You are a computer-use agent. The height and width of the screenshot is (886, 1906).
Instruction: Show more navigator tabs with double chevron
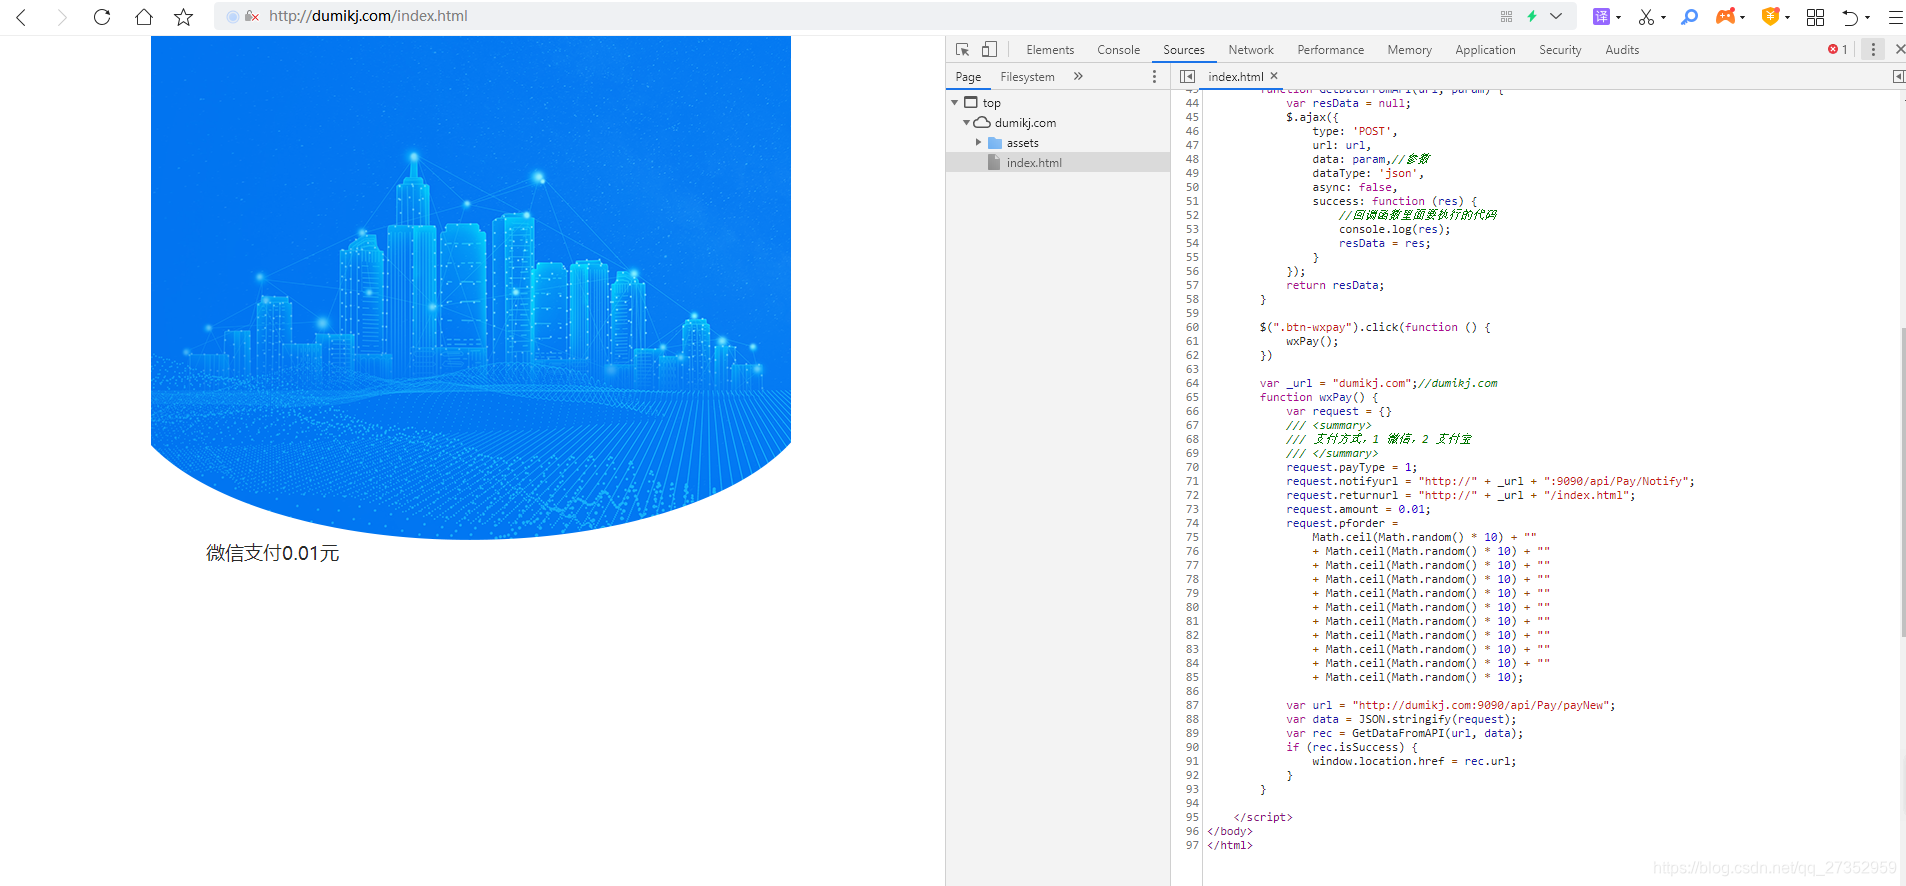point(1078,76)
